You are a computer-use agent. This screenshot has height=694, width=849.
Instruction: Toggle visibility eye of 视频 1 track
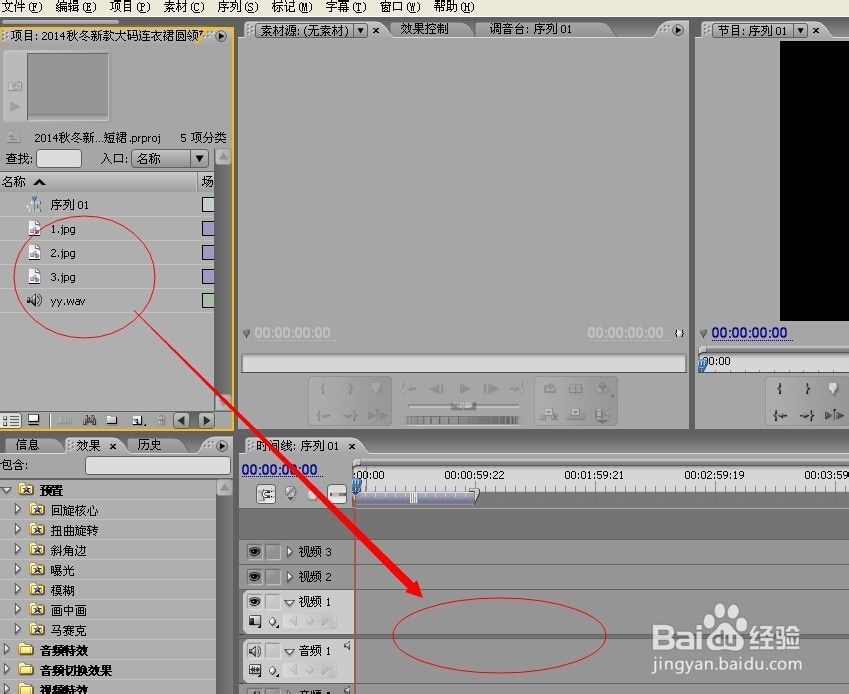coord(254,601)
